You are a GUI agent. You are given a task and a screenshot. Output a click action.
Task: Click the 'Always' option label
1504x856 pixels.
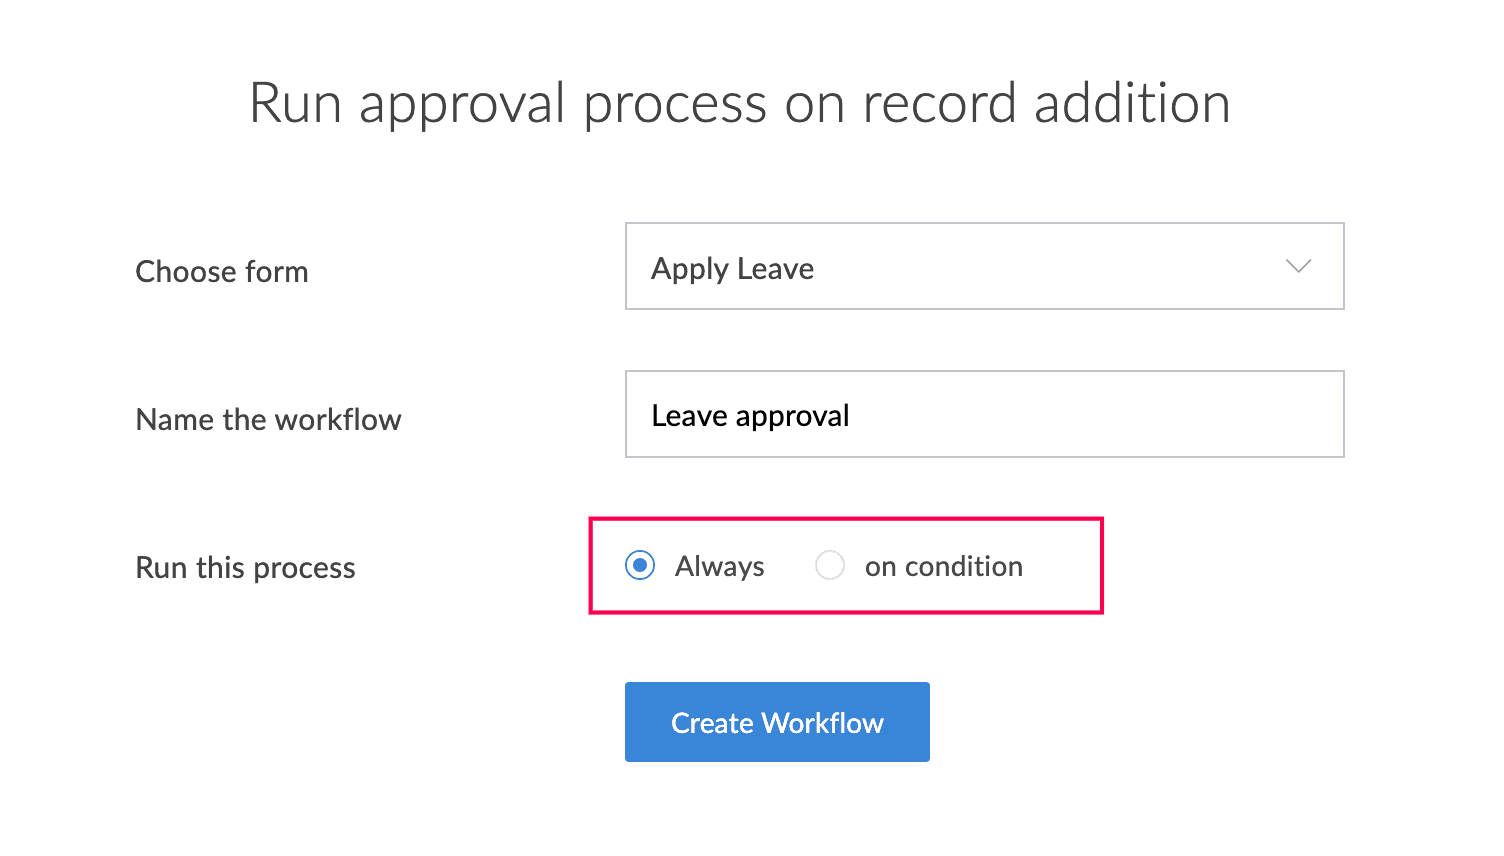pyautogui.click(x=719, y=566)
